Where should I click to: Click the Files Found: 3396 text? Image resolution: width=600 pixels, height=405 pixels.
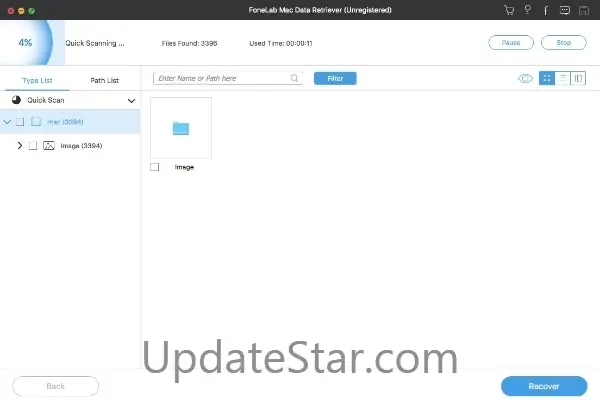tap(189, 43)
